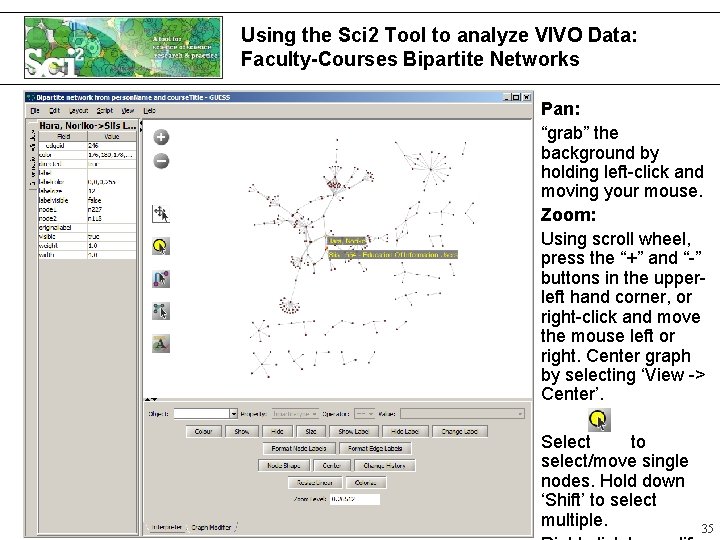Viewport: 720px width, 540px height.
Task: Select the color row value
Action: pos(112,155)
